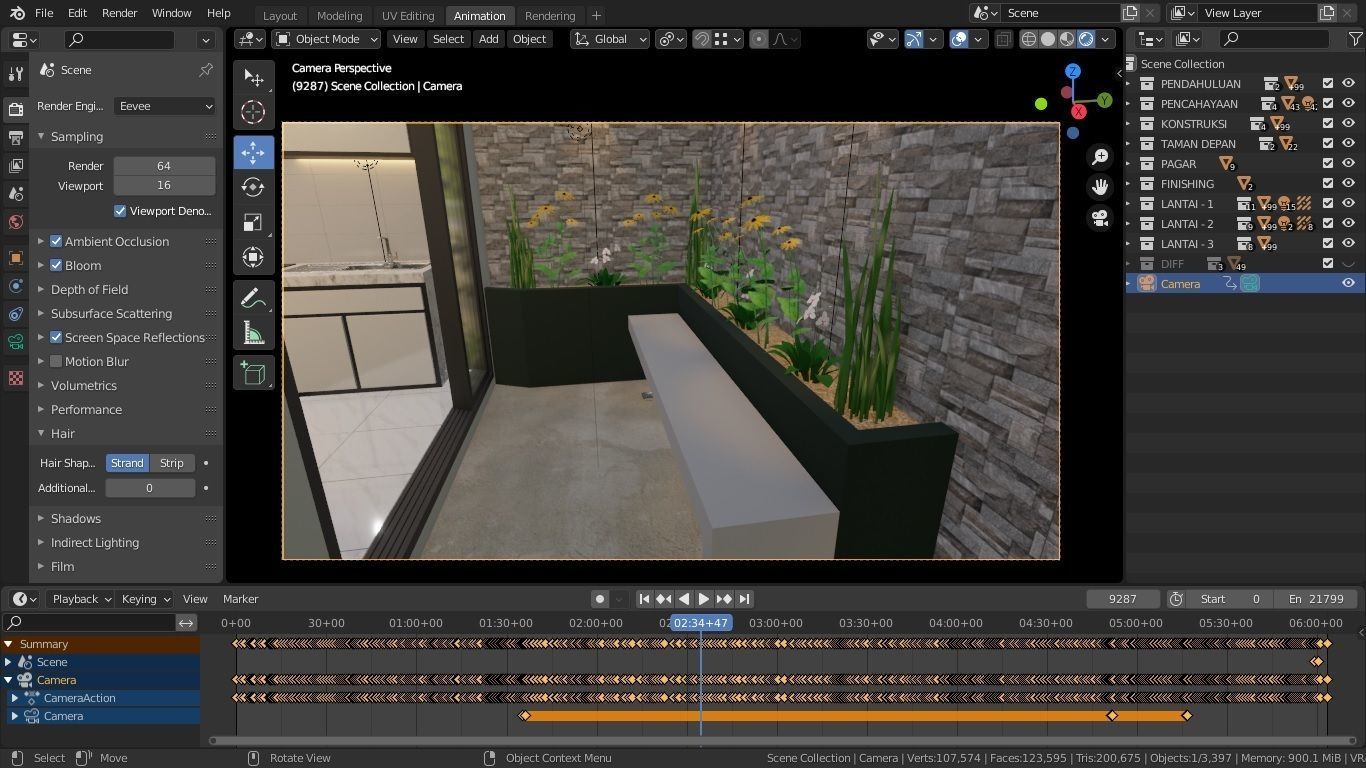This screenshot has height=768, width=1366.
Task: Choose the Annotate pencil tool
Action: 253,298
